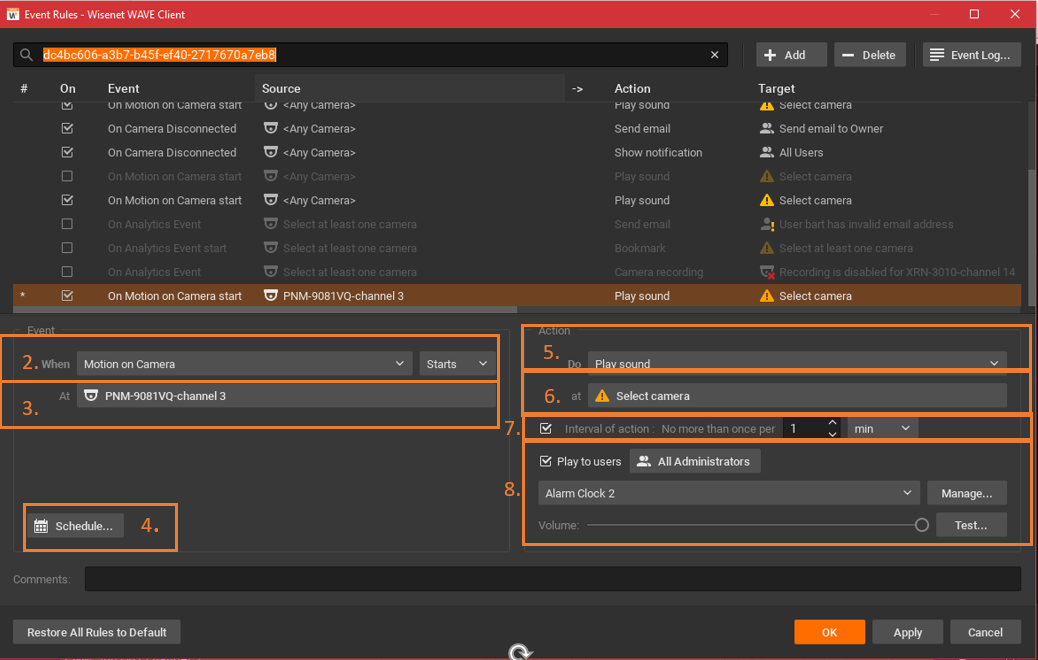Click the Action column header
Screen dimensions: 1038x660
pyautogui.click(x=632, y=89)
